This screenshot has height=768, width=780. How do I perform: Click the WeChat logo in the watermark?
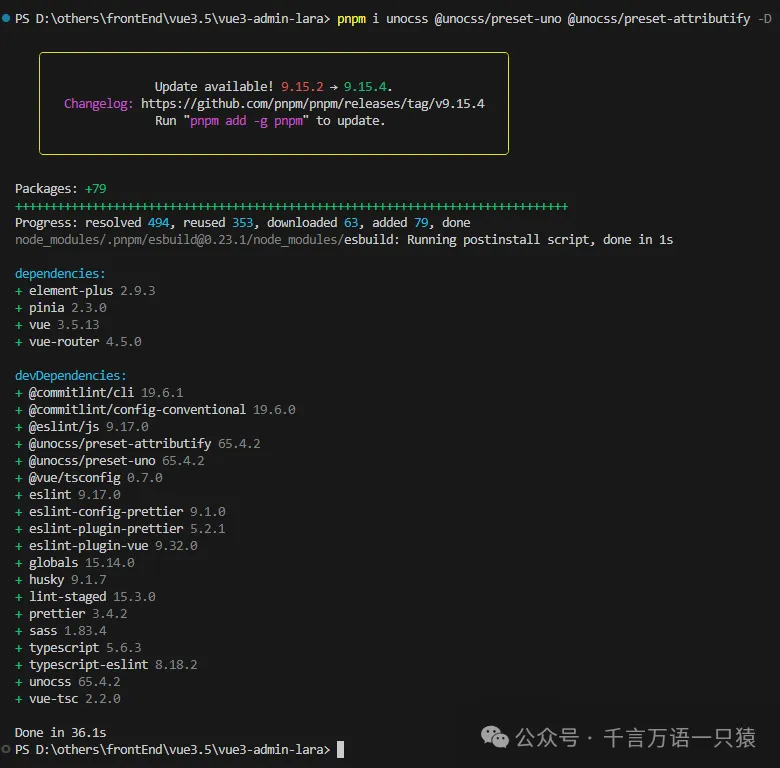(x=495, y=737)
